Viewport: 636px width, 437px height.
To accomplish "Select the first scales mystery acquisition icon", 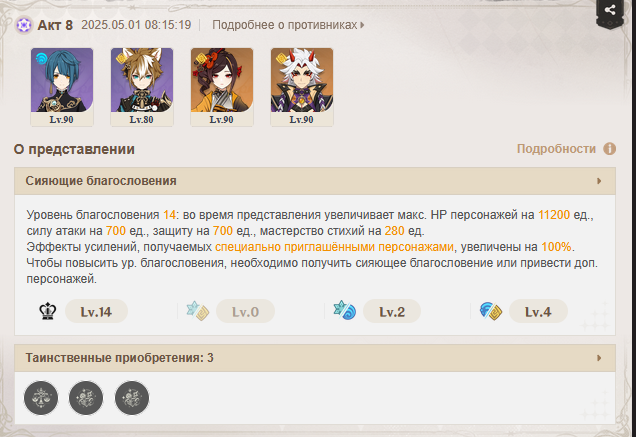I will pos(41,398).
